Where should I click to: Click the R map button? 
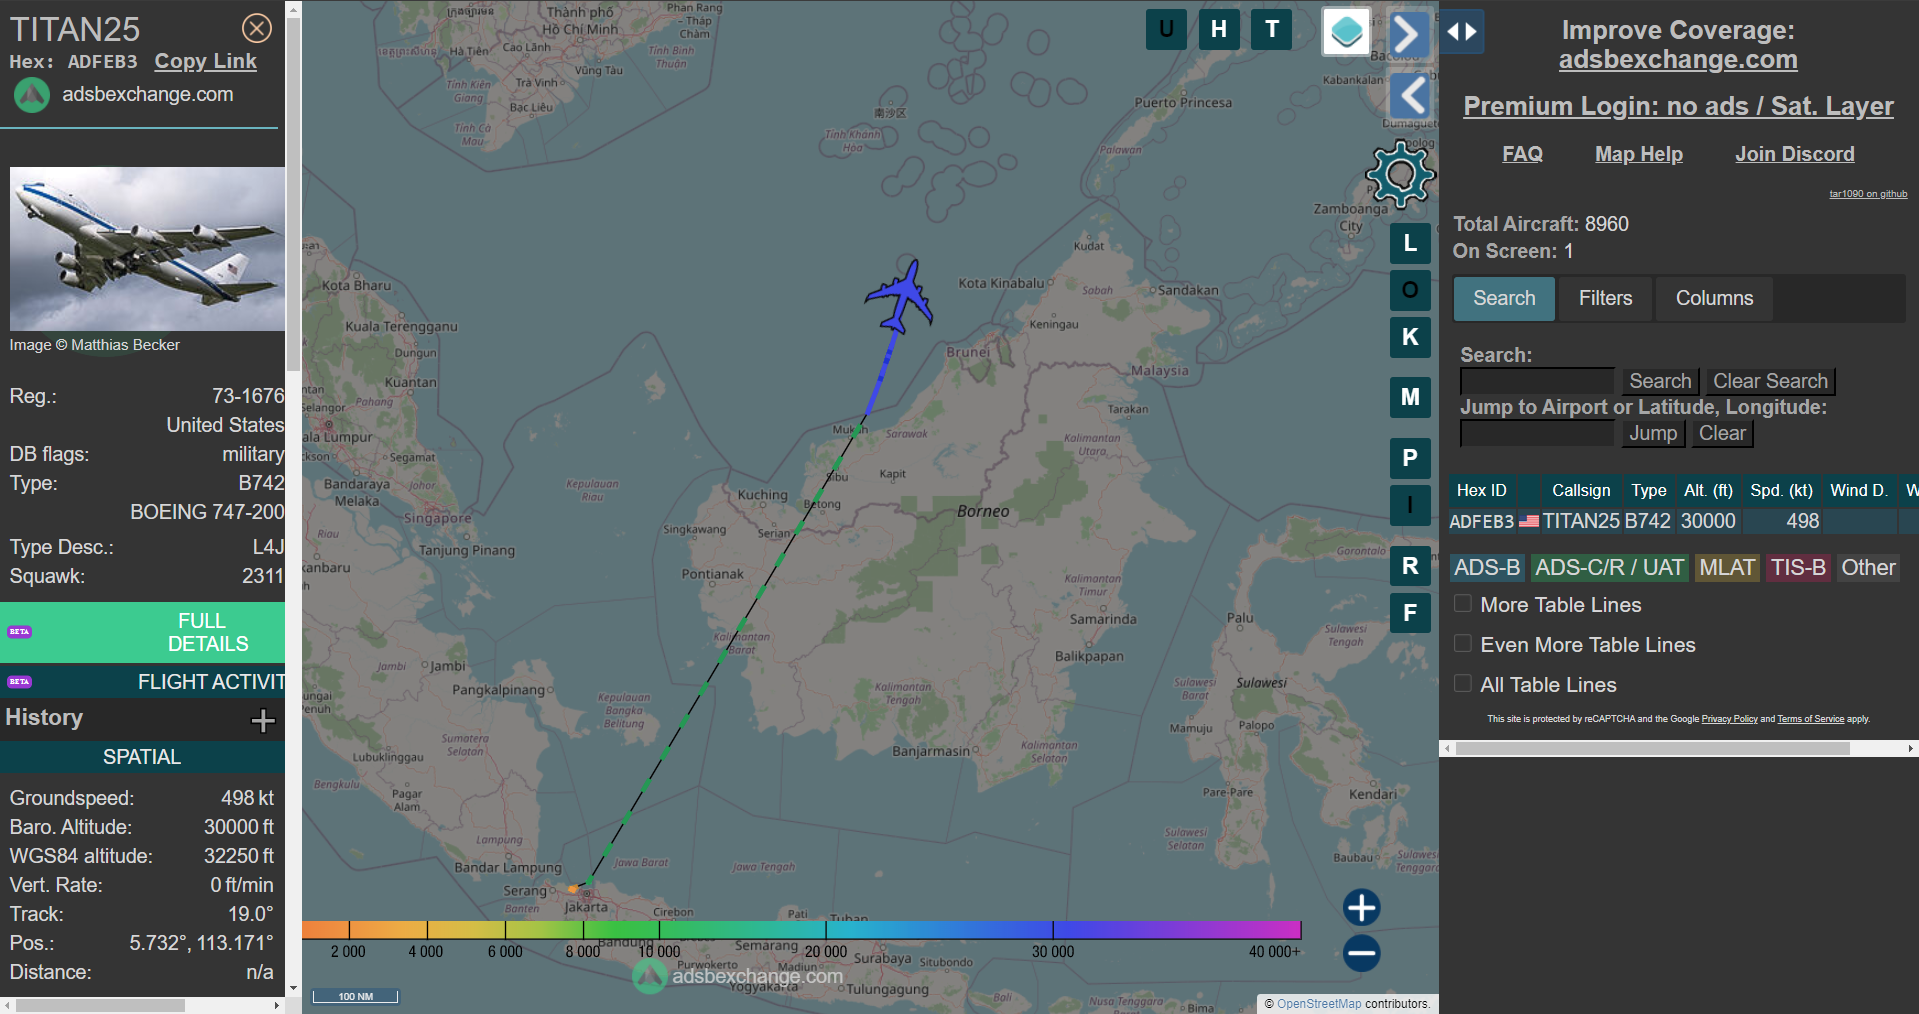point(1410,566)
